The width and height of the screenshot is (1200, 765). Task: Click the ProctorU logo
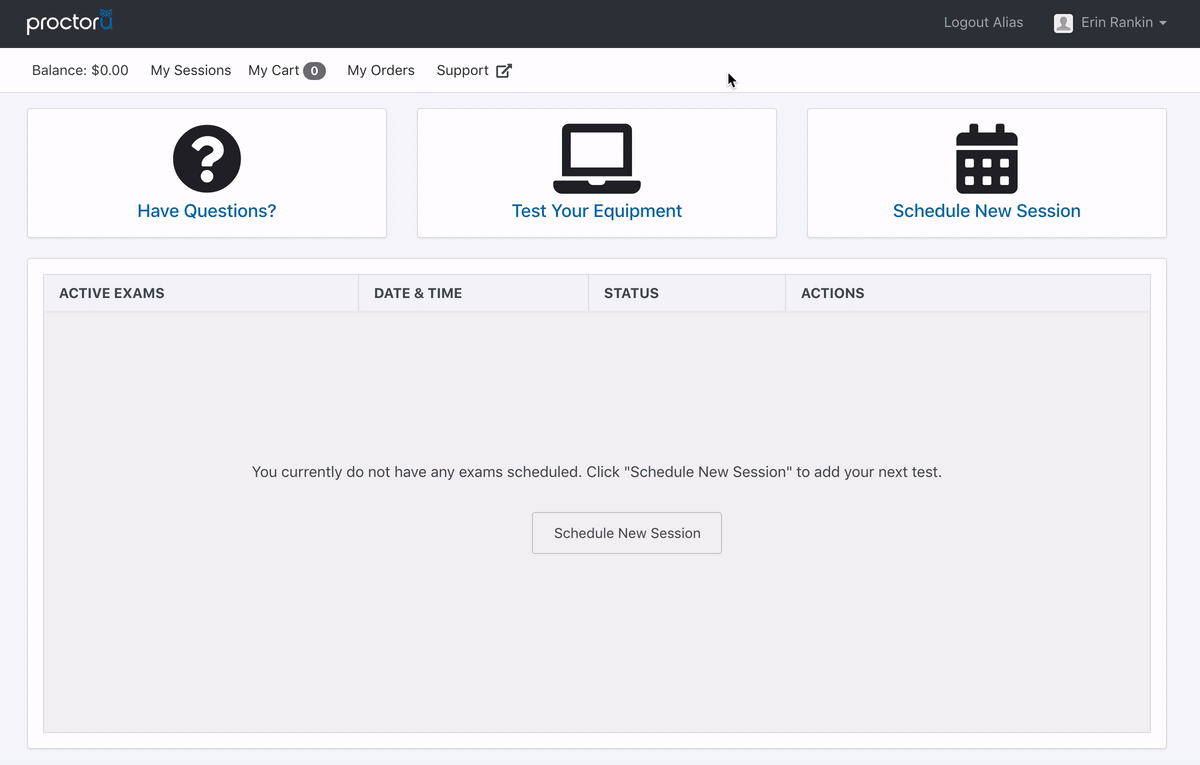(70, 21)
